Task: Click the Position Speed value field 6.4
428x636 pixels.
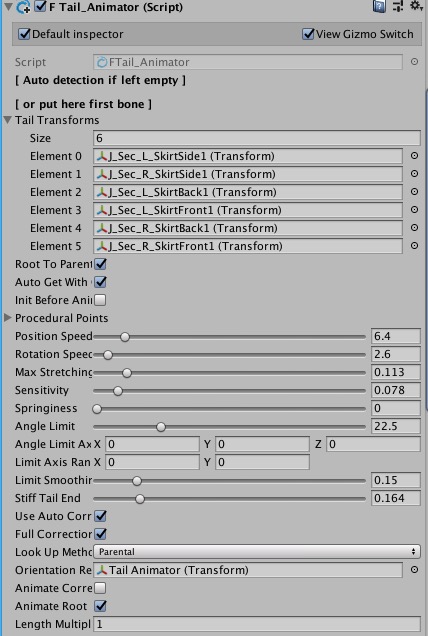Action: [396, 336]
